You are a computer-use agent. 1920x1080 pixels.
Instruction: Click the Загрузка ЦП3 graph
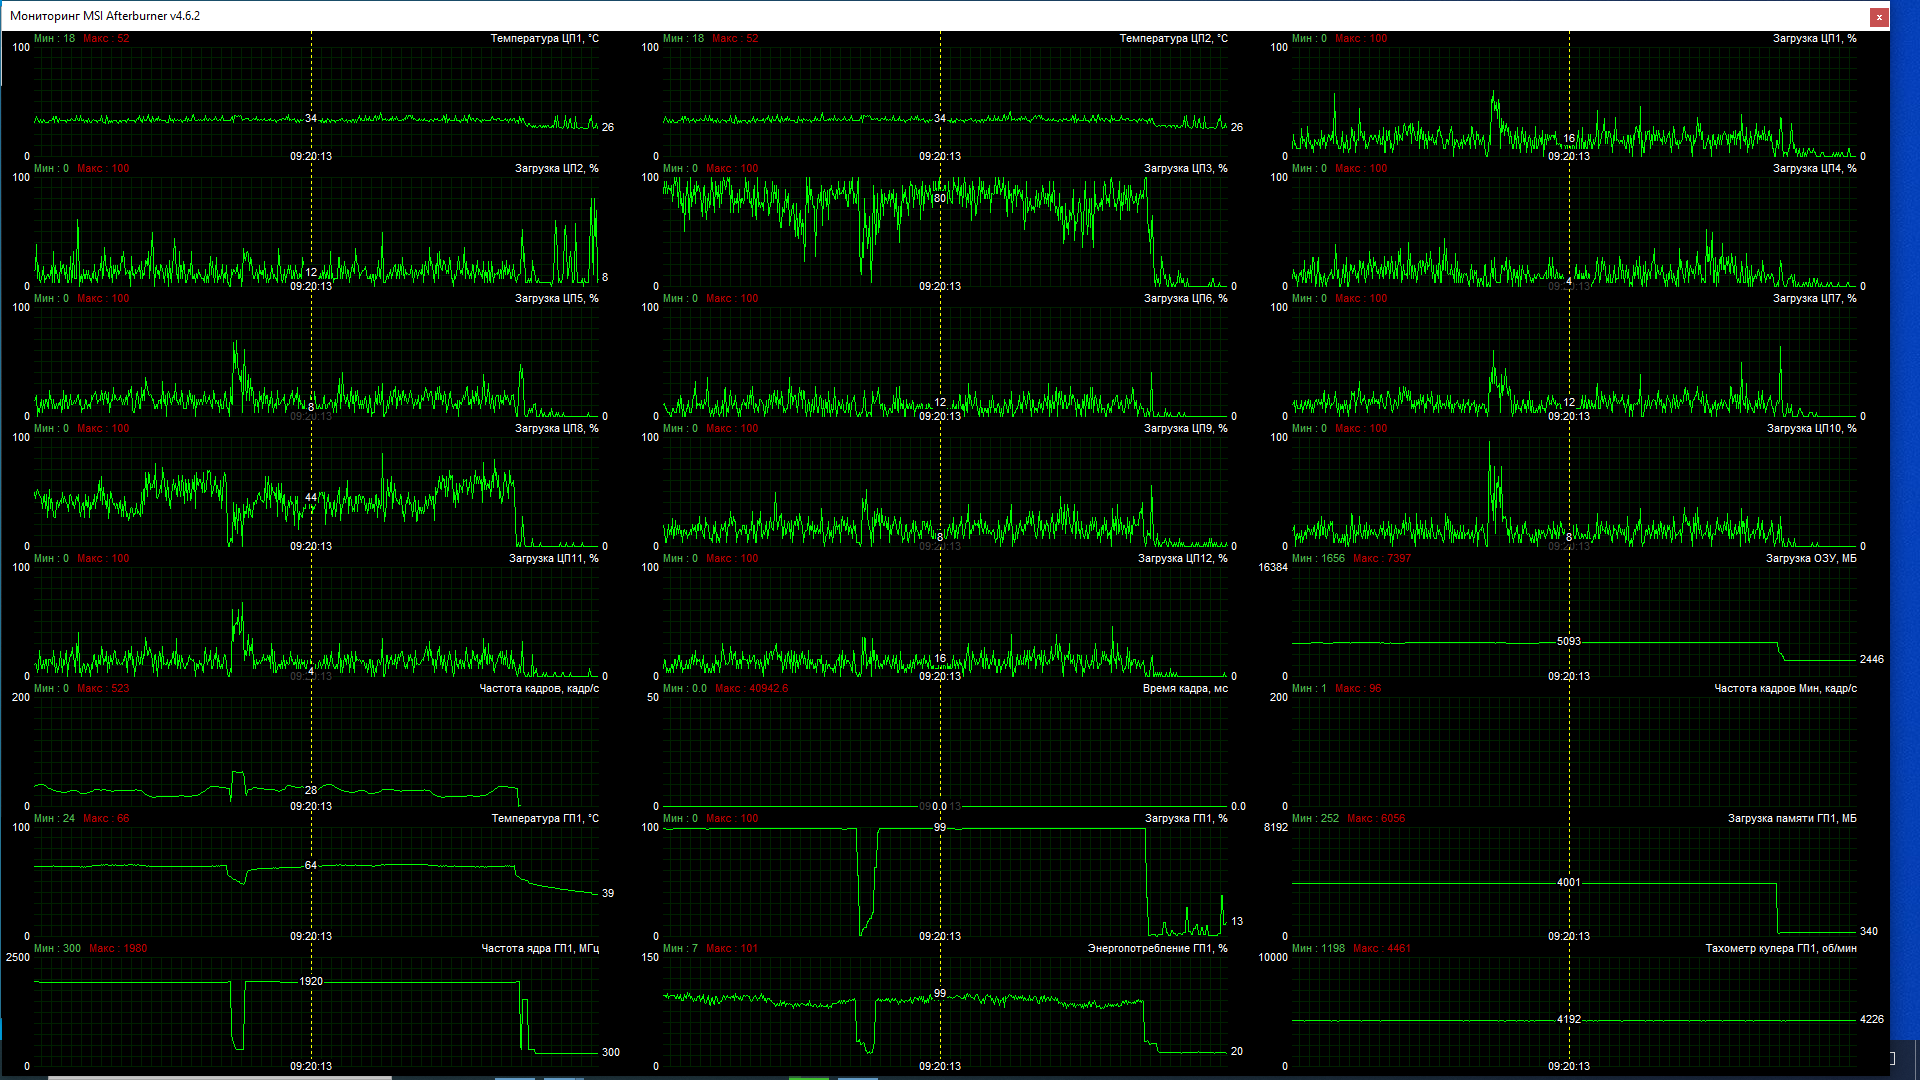click(x=945, y=232)
